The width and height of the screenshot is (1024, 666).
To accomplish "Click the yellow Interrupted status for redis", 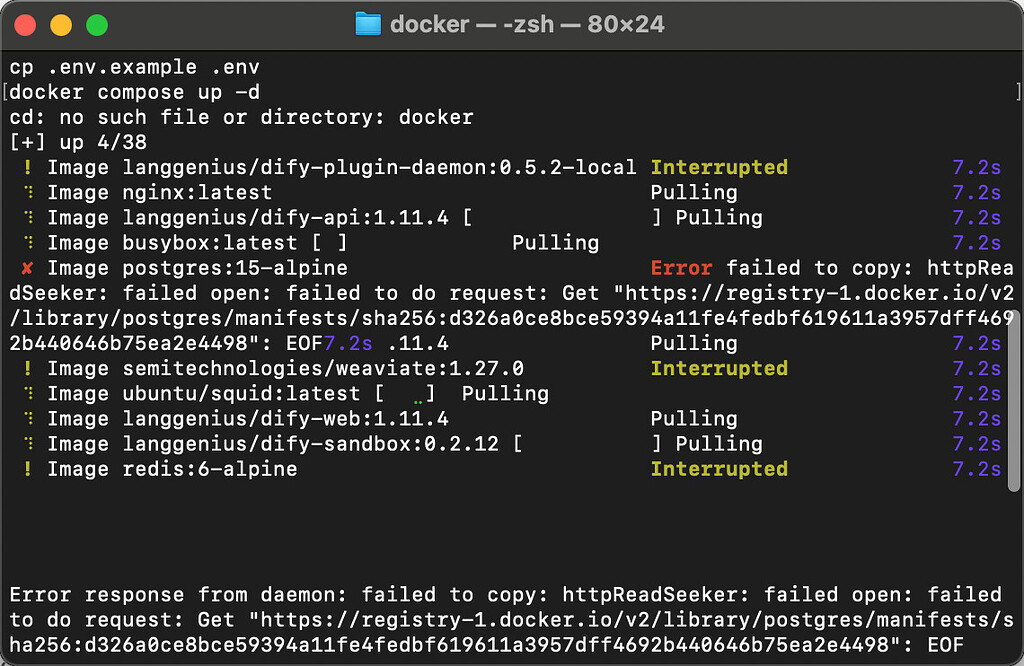I will coord(719,469).
